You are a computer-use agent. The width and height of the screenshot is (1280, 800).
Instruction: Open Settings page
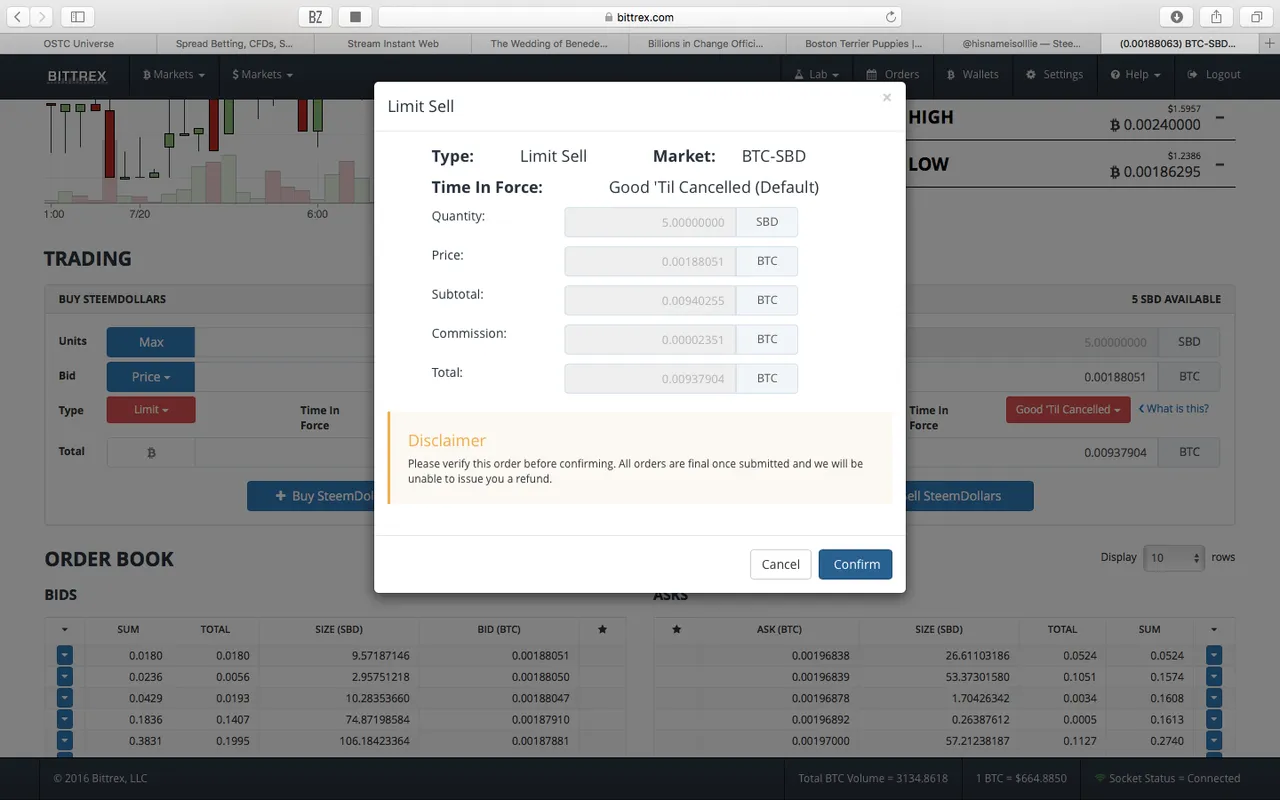click(1055, 75)
